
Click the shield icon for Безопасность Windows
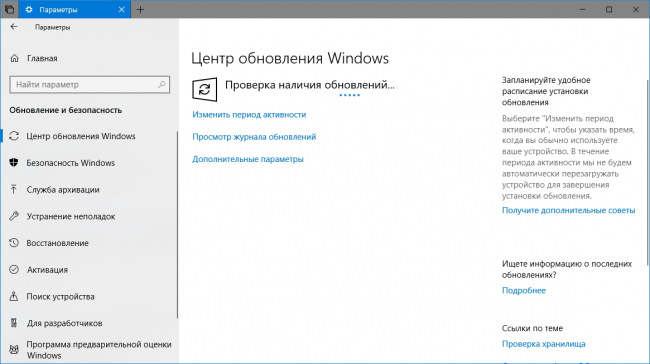pyautogui.click(x=14, y=163)
